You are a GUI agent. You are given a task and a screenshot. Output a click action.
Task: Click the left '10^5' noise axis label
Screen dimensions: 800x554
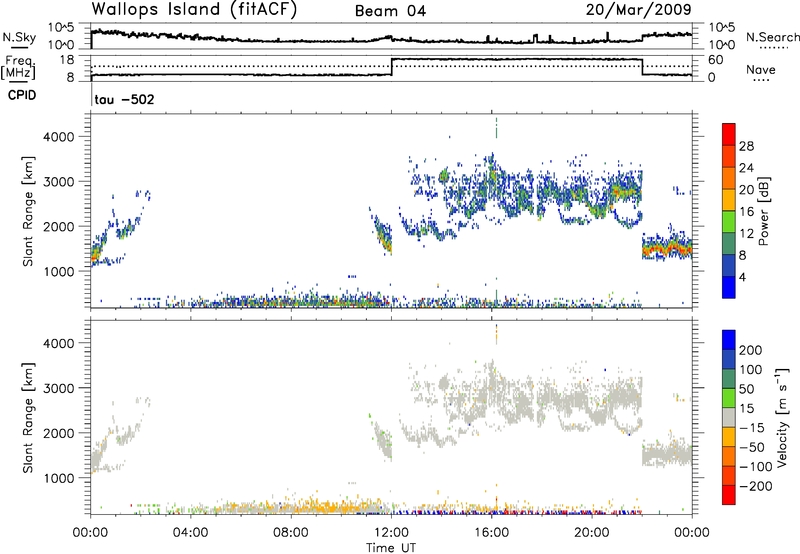click(61, 28)
